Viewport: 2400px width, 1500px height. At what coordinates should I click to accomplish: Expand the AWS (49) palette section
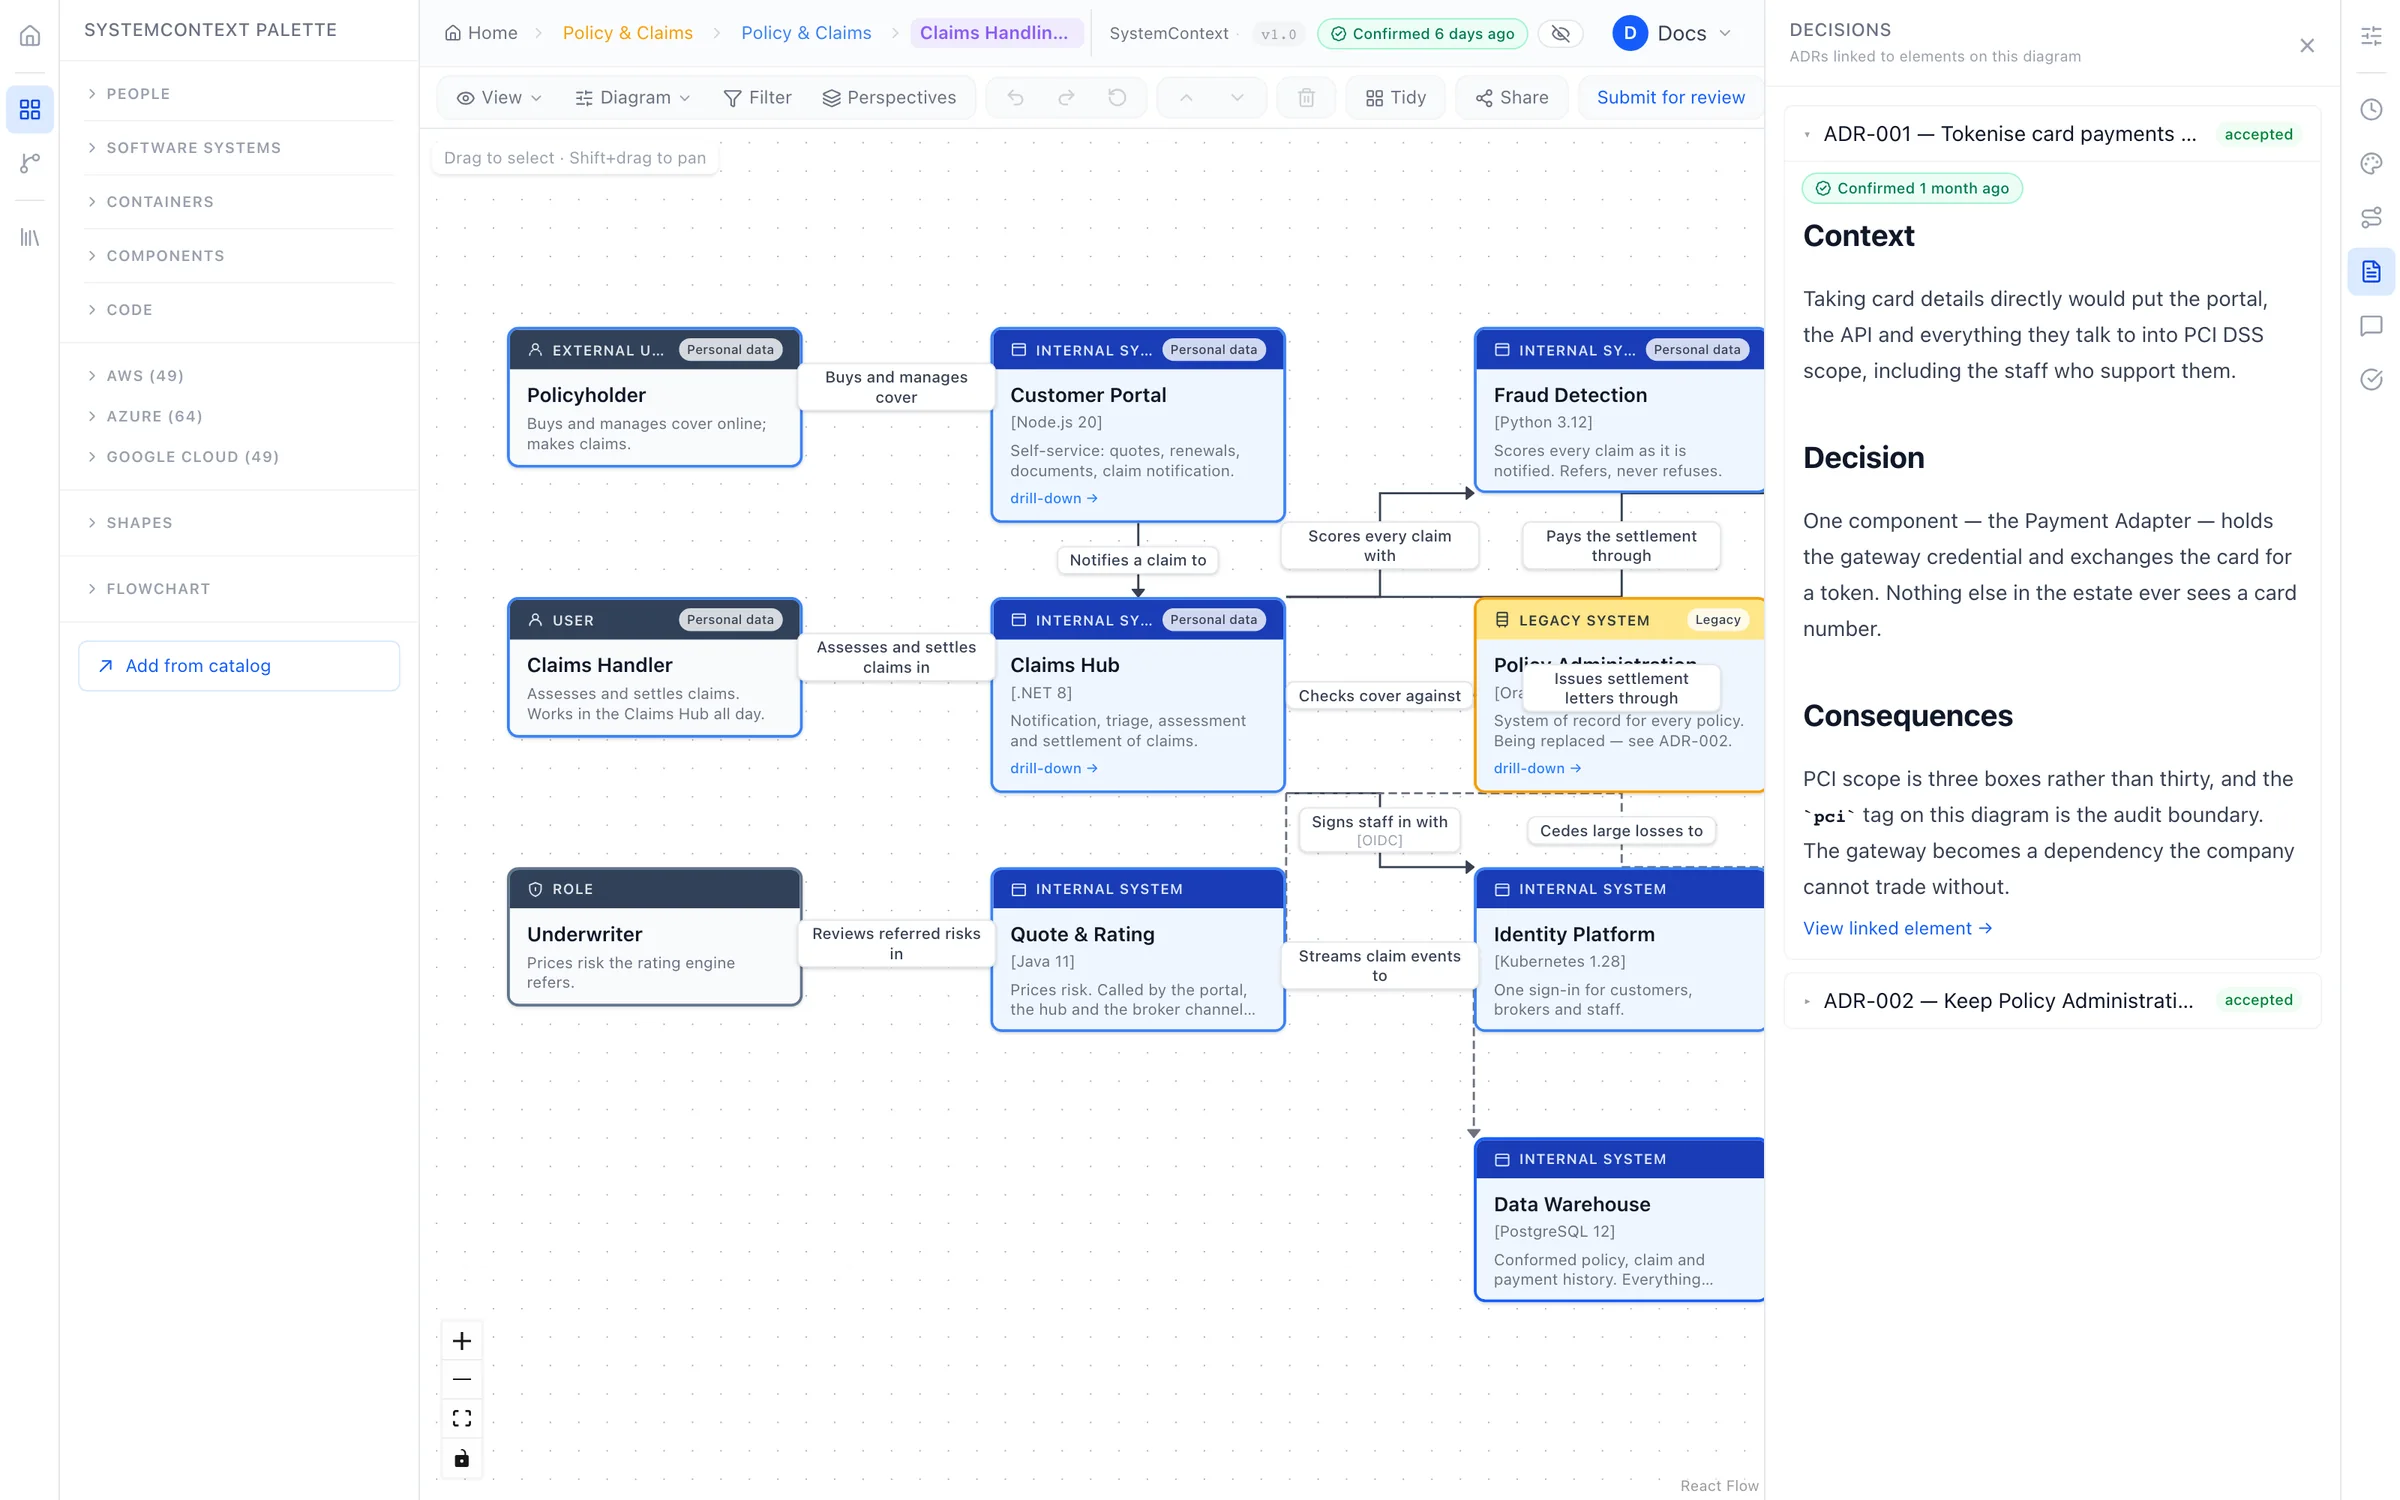240,376
